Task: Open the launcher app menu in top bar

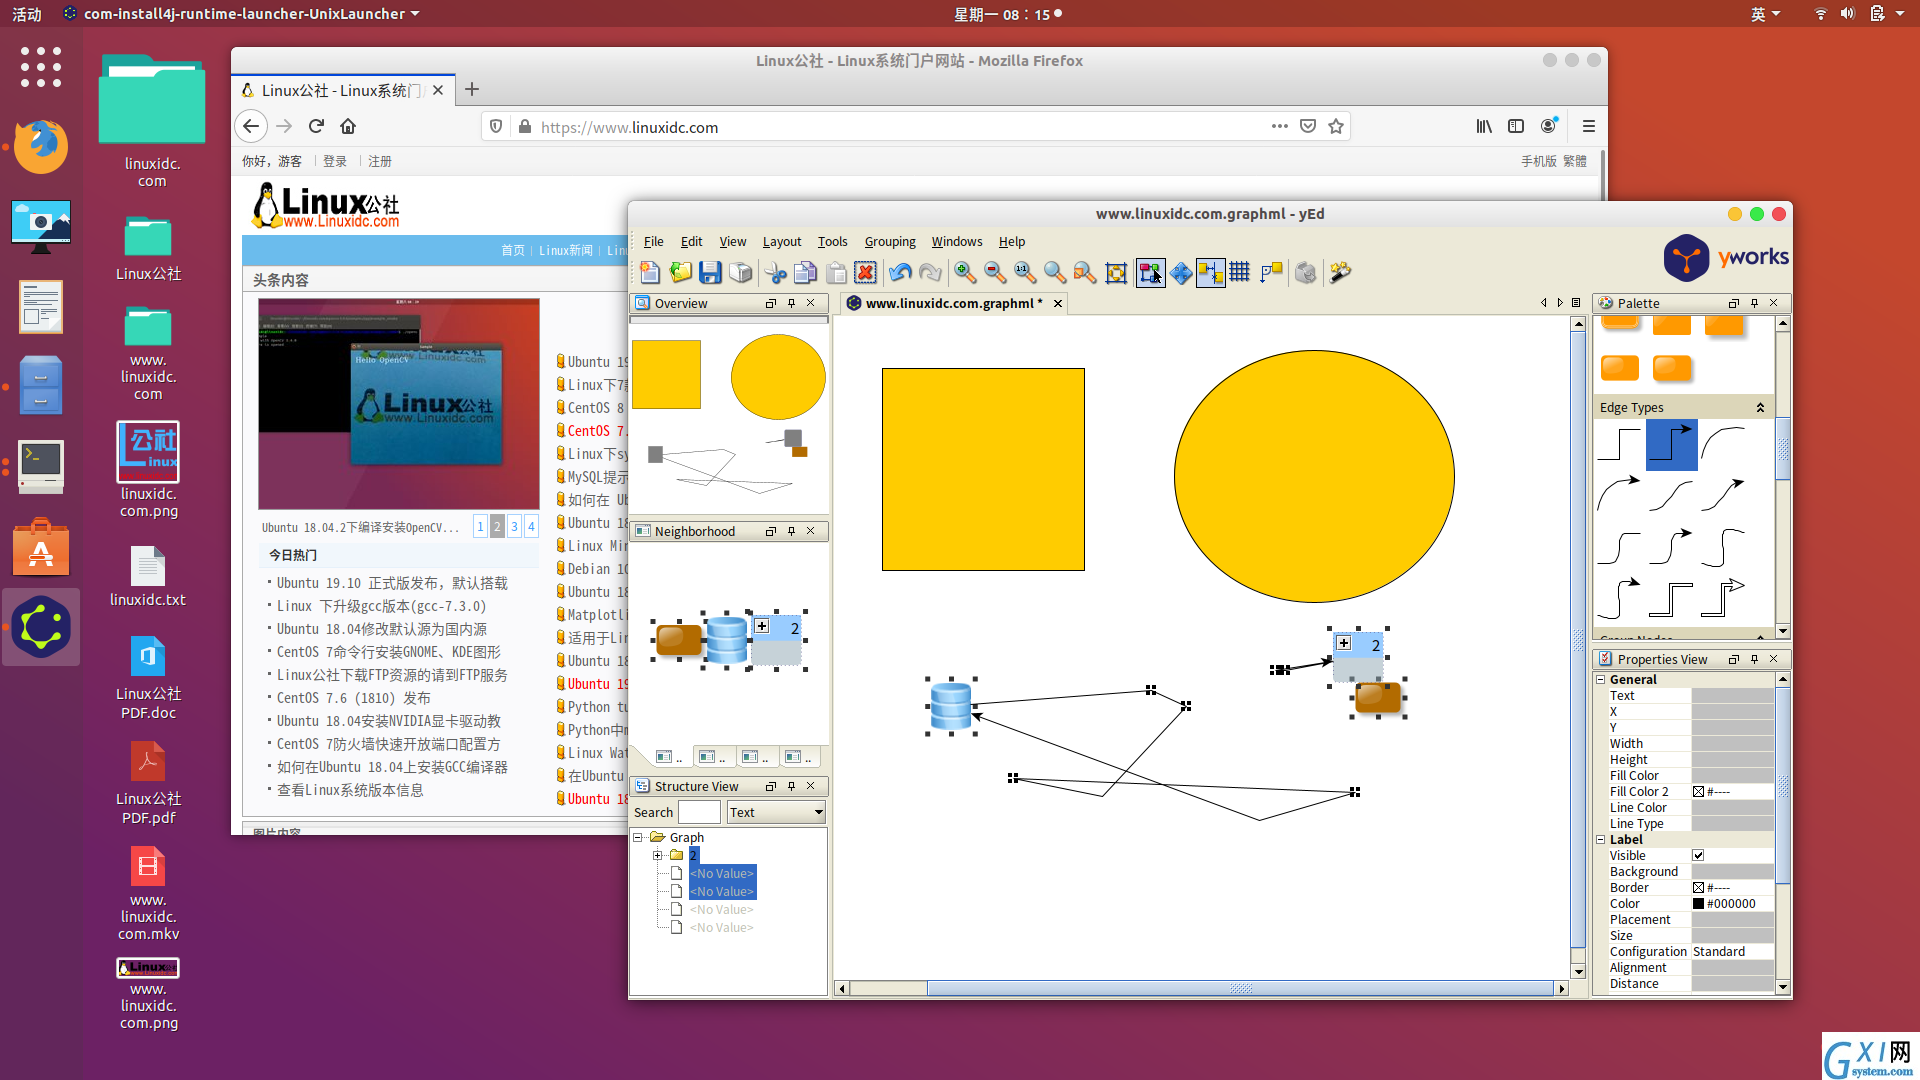Action: pyautogui.click(x=241, y=14)
